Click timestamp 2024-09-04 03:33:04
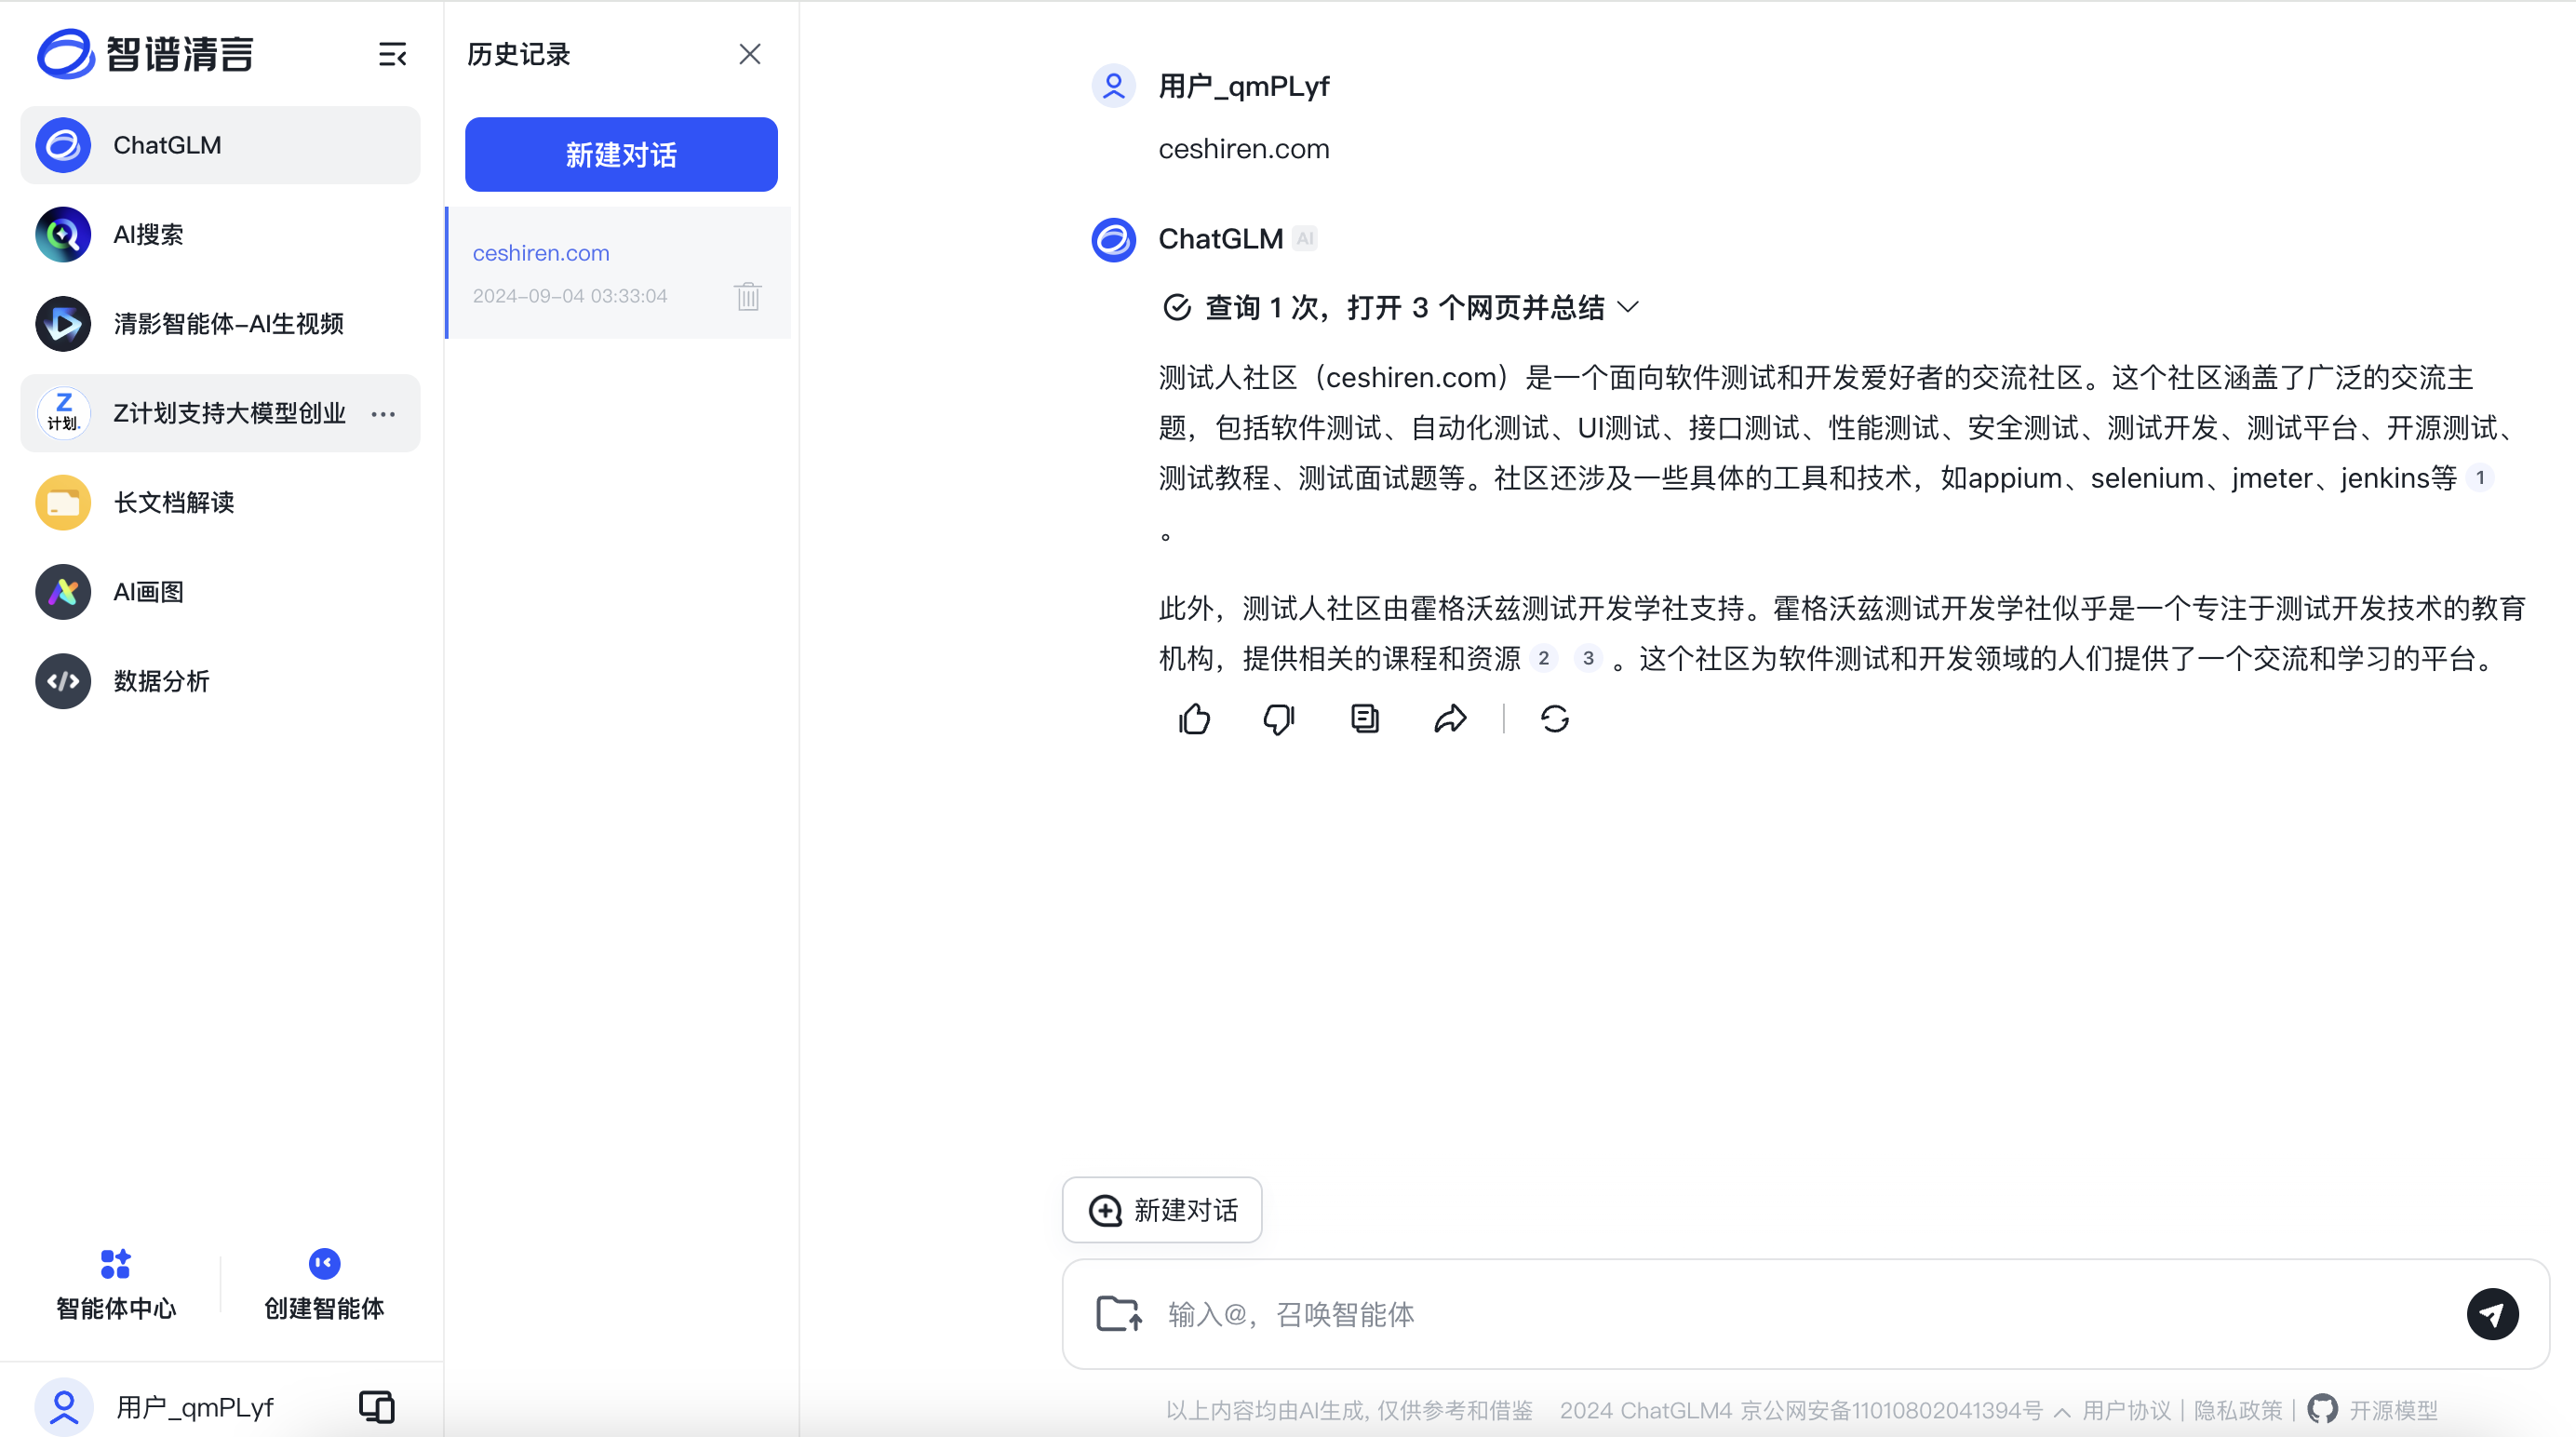The height and width of the screenshot is (1437, 2576). 570,296
